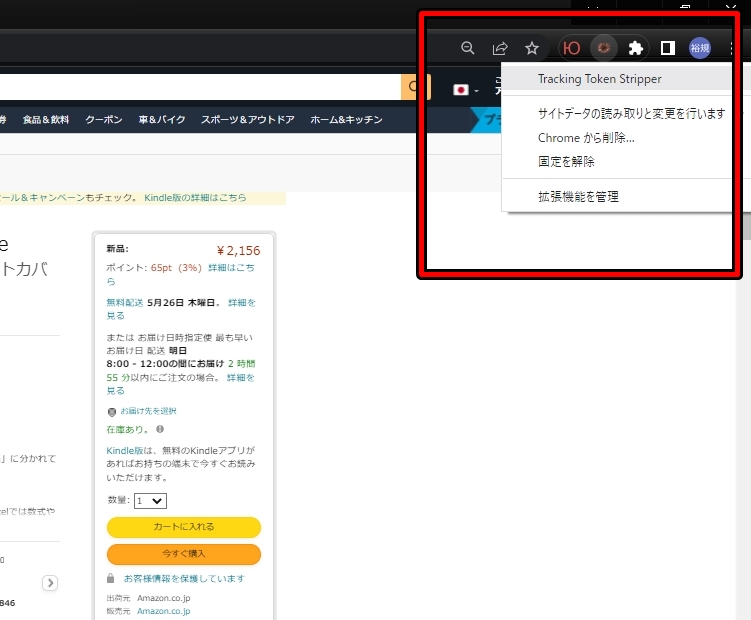Image resolution: width=751 pixels, height=620 pixels.
Task: Click Kindle版の詳細はこちら link
Action: (195, 197)
